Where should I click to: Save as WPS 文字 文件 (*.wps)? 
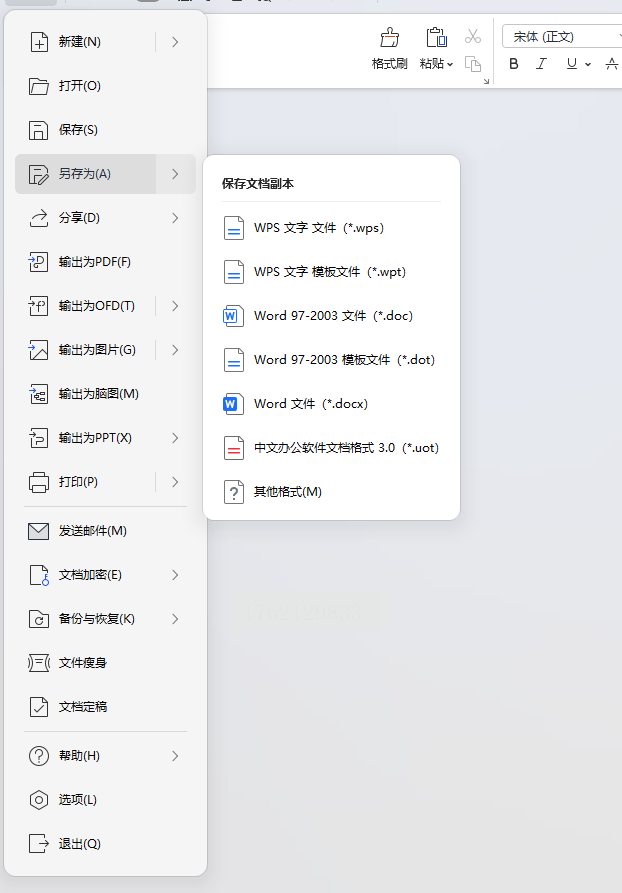(332, 228)
